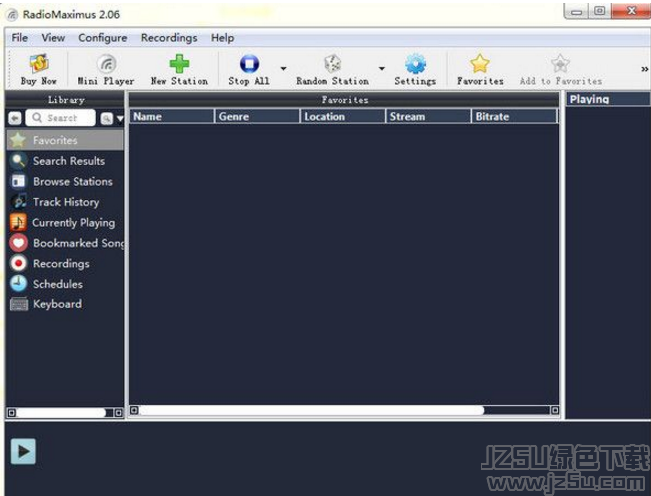Image resolution: width=651 pixels, height=496 pixels.
Task: Expand the Stop All dropdown arrow
Action: 283,68
